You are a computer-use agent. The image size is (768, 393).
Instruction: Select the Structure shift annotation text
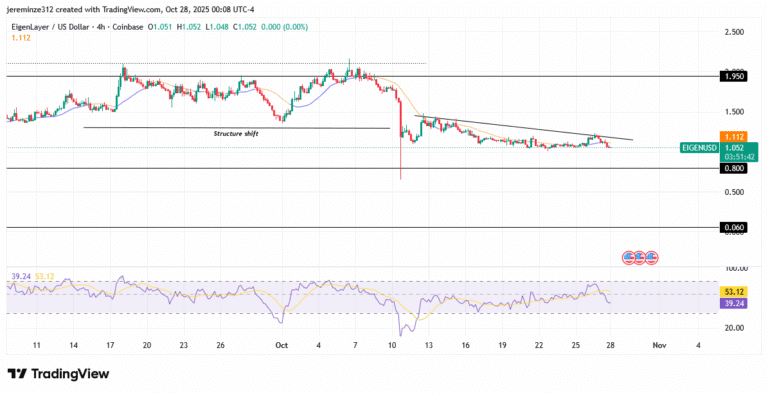click(236, 133)
